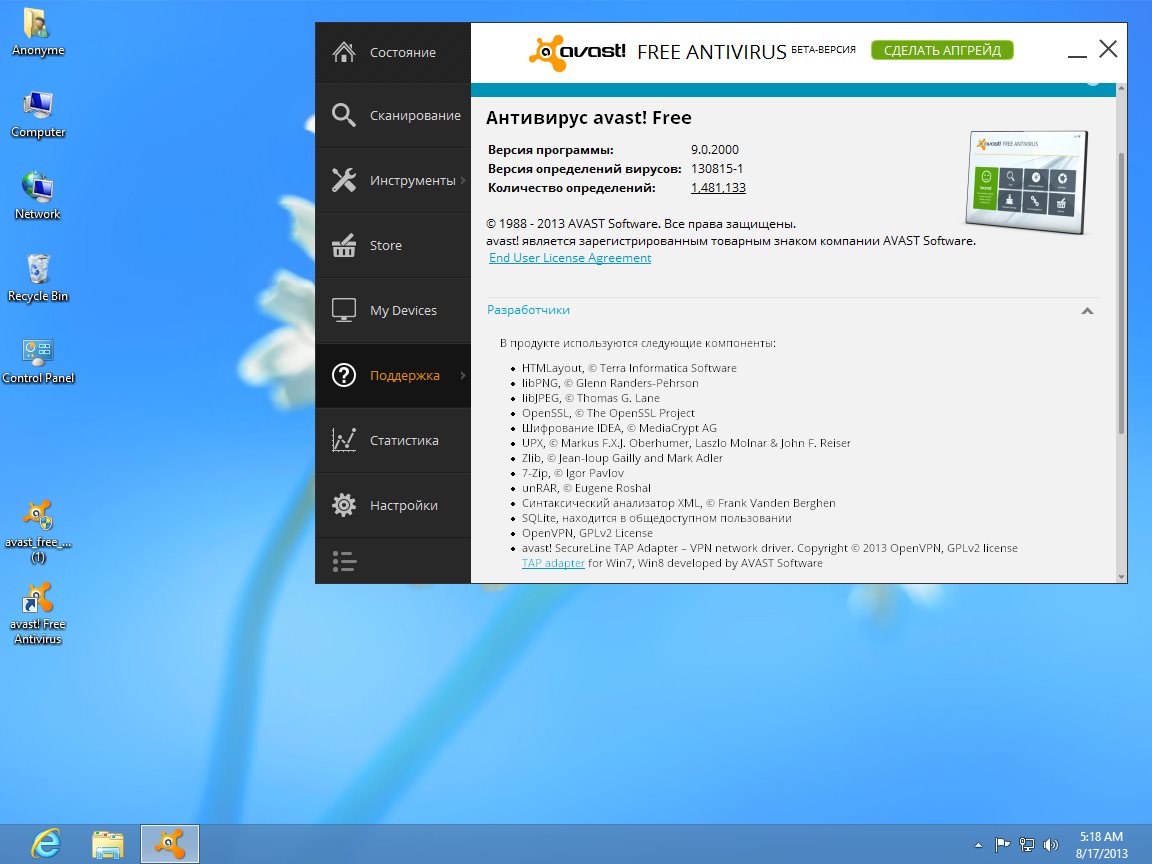The height and width of the screenshot is (864, 1152).
Task: Click the gear icon beside Настройки
Action: (343, 505)
